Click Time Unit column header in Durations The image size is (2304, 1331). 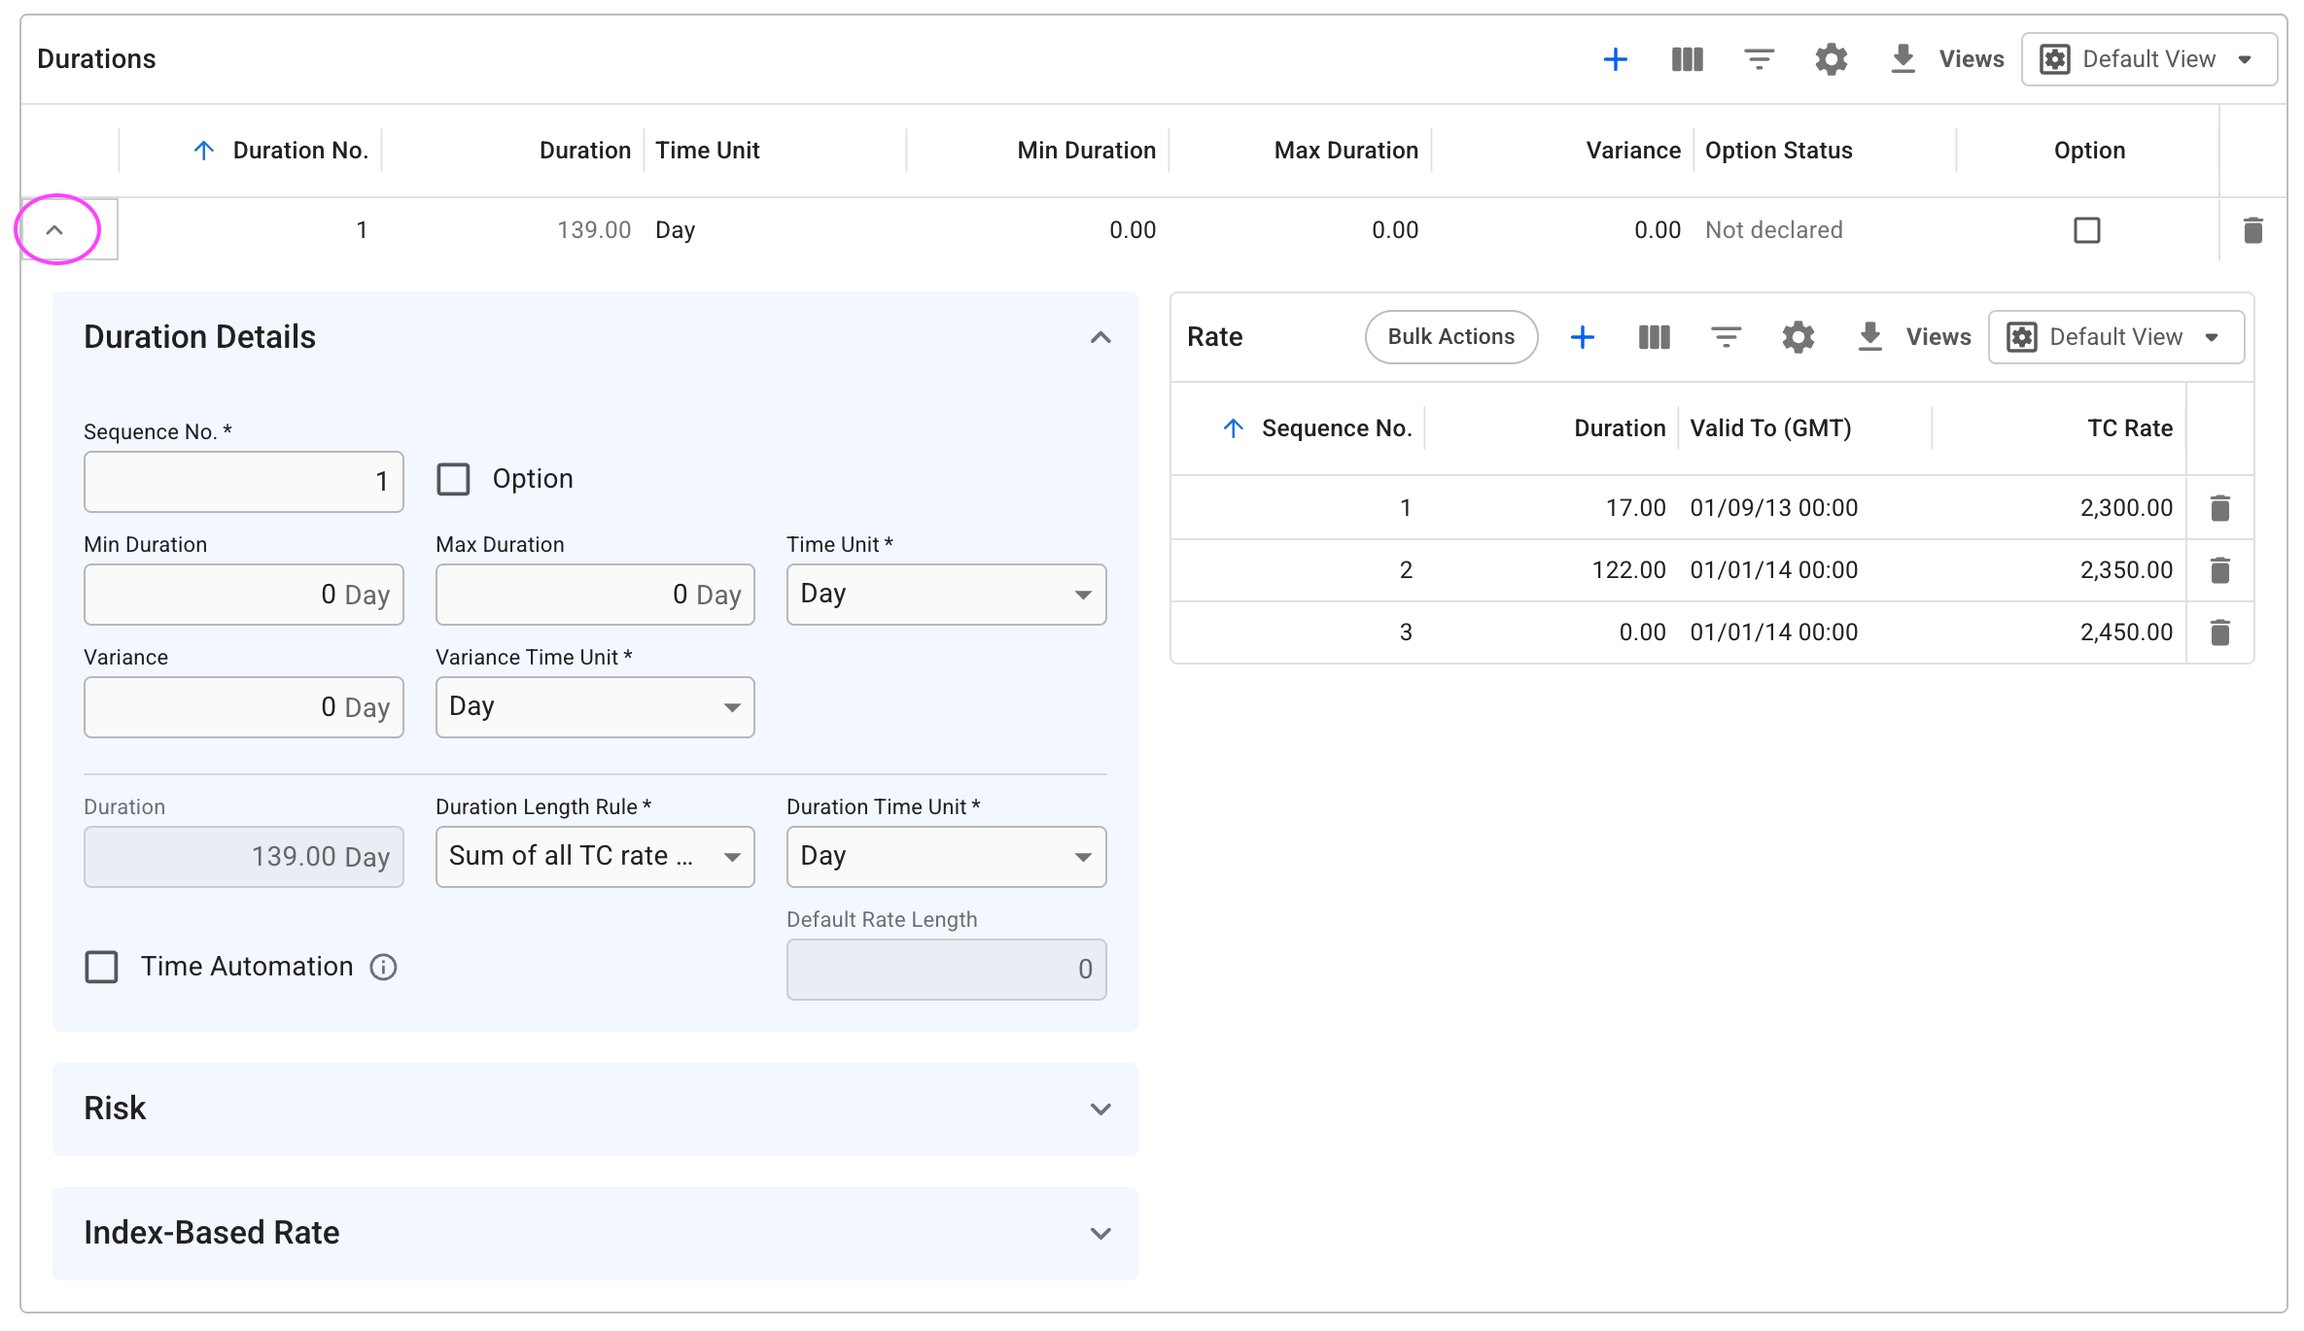[707, 150]
